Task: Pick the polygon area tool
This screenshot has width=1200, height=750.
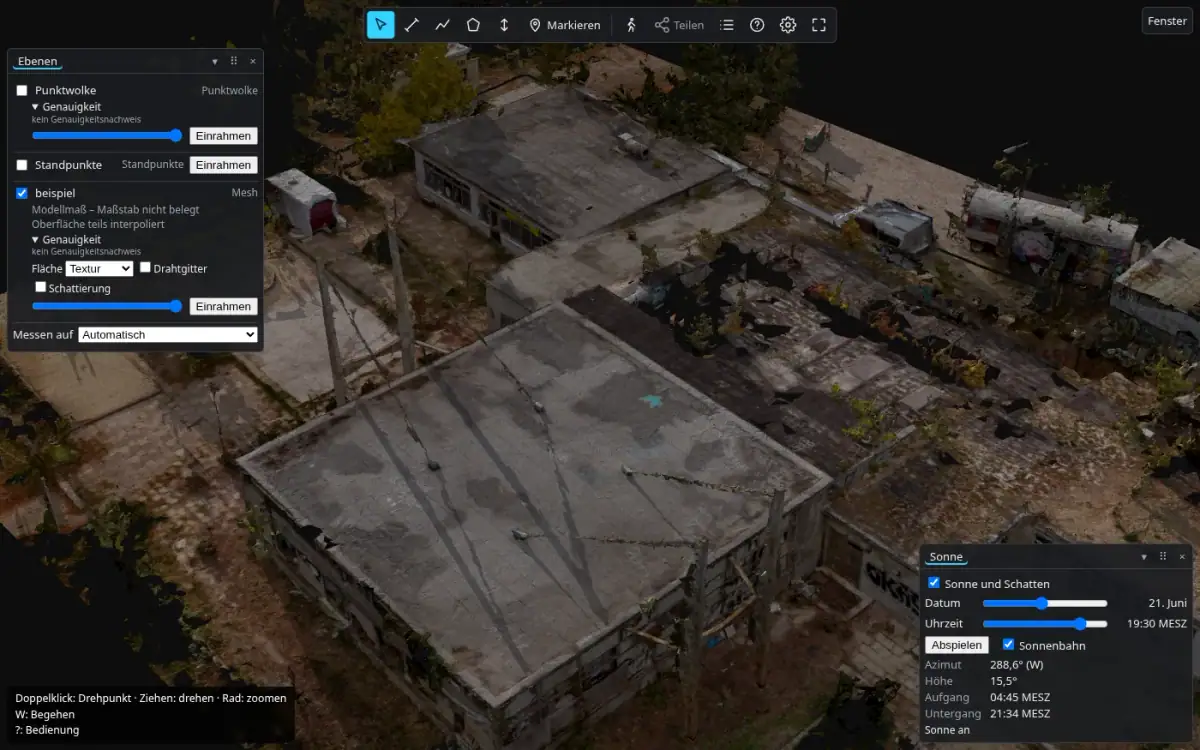Action: click(473, 25)
